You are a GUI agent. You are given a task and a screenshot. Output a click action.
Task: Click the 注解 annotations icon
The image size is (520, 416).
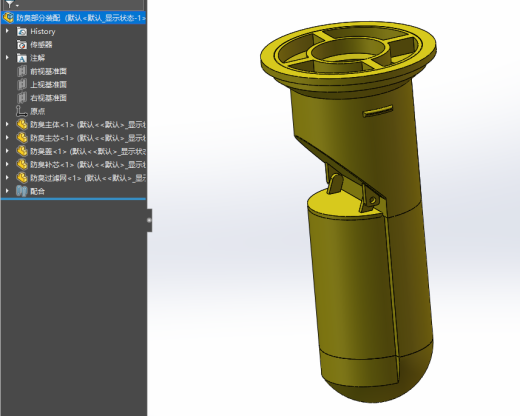22,58
